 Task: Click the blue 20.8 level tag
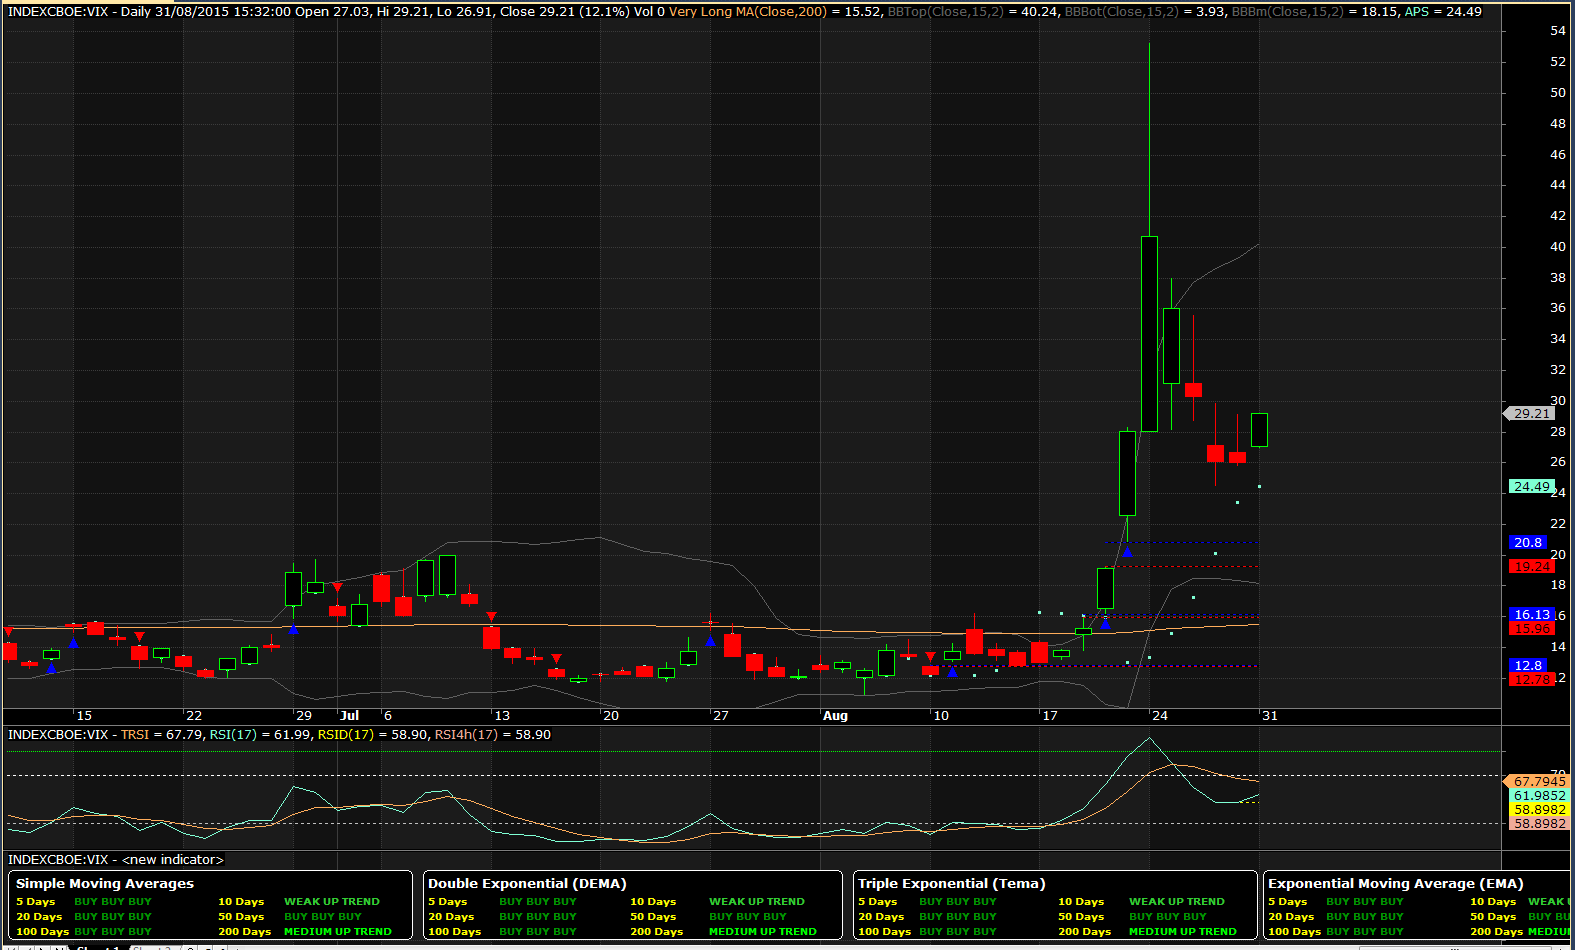click(1528, 543)
